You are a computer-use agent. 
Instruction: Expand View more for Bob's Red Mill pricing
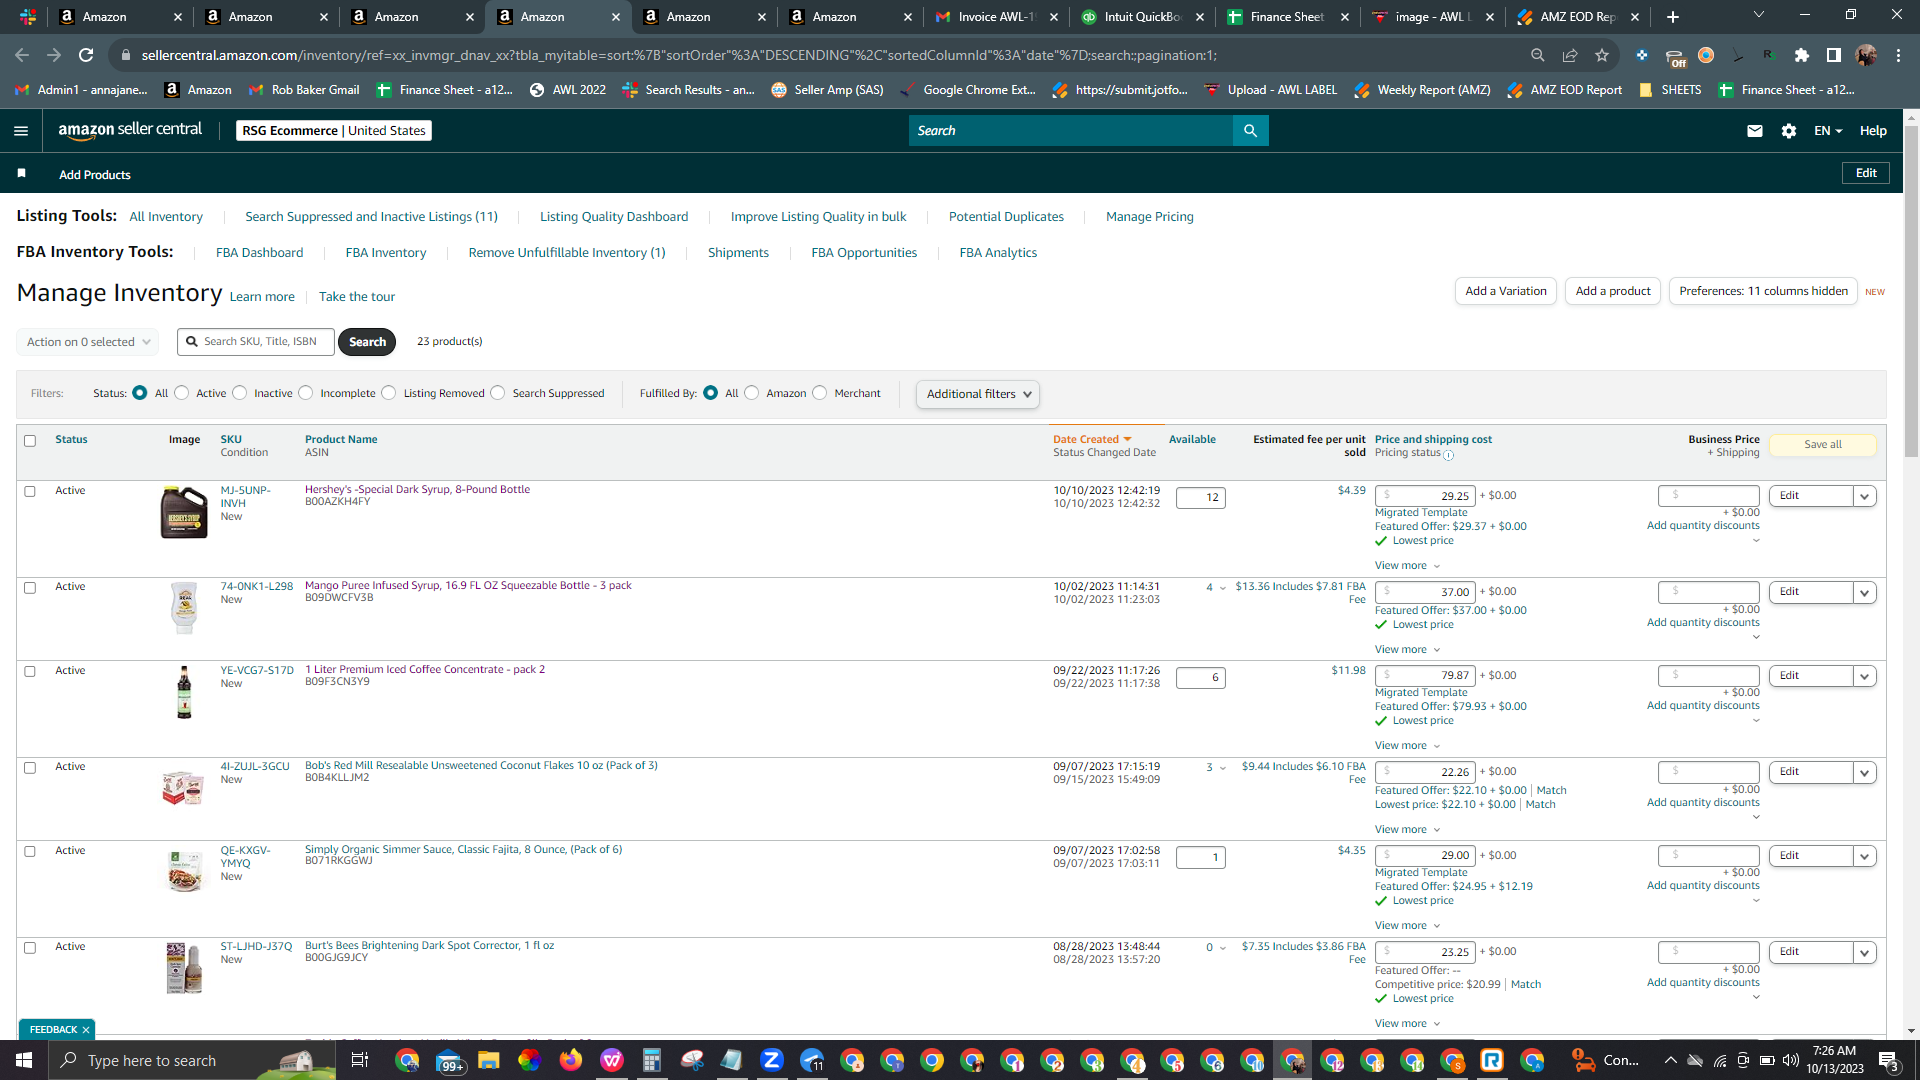point(1407,830)
